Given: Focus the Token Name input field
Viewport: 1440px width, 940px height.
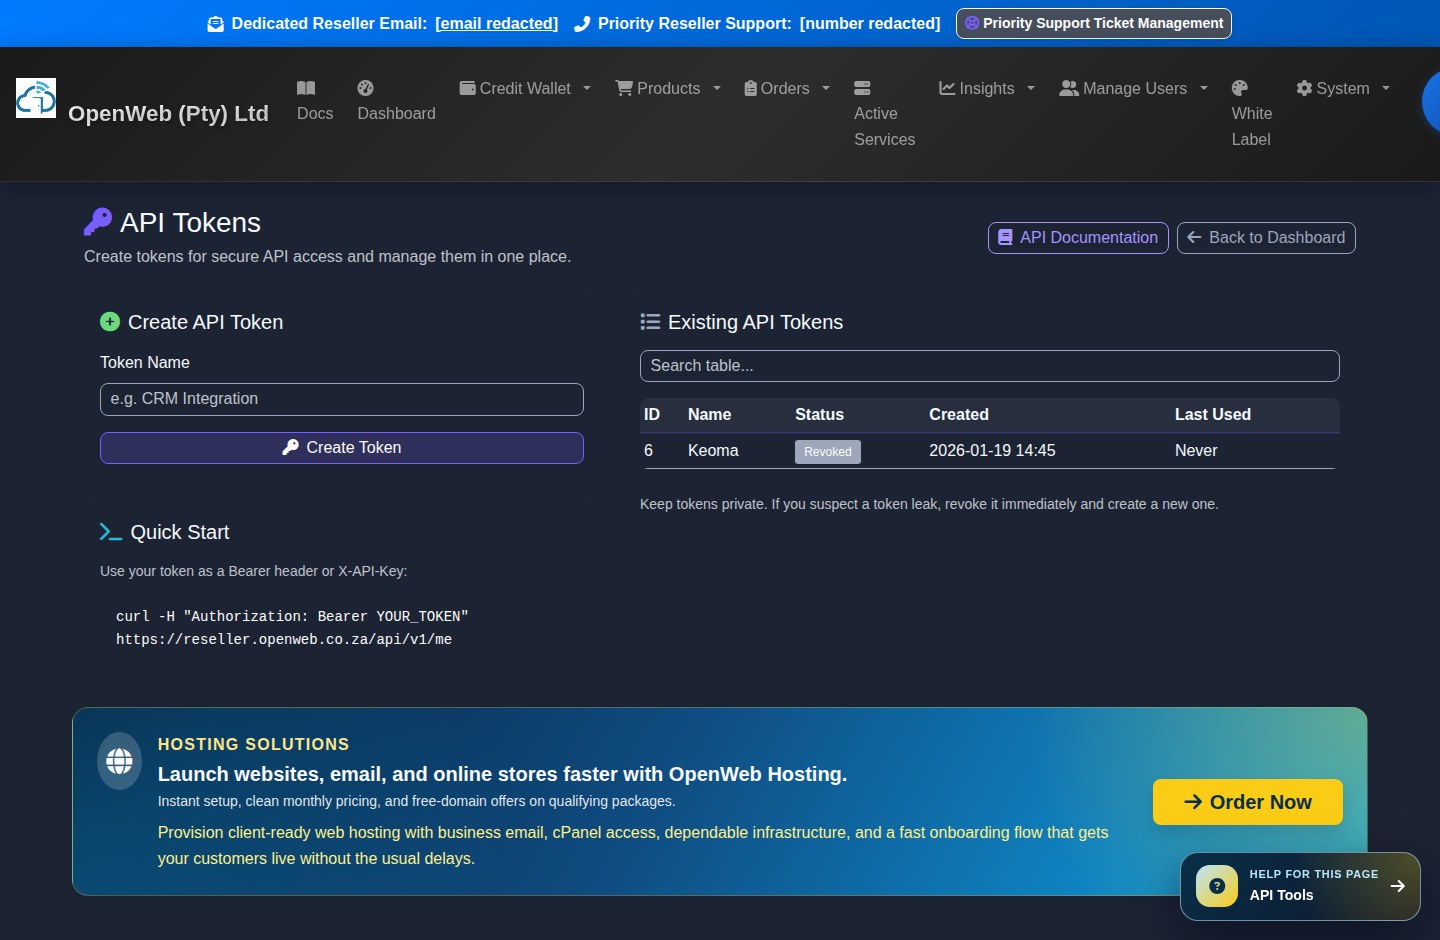Looking at the screenshot, I should (342, 399).
